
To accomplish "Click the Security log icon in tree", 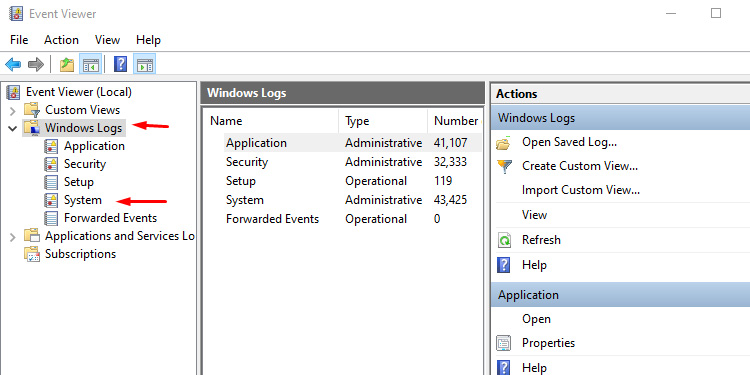I will (51, 164).
